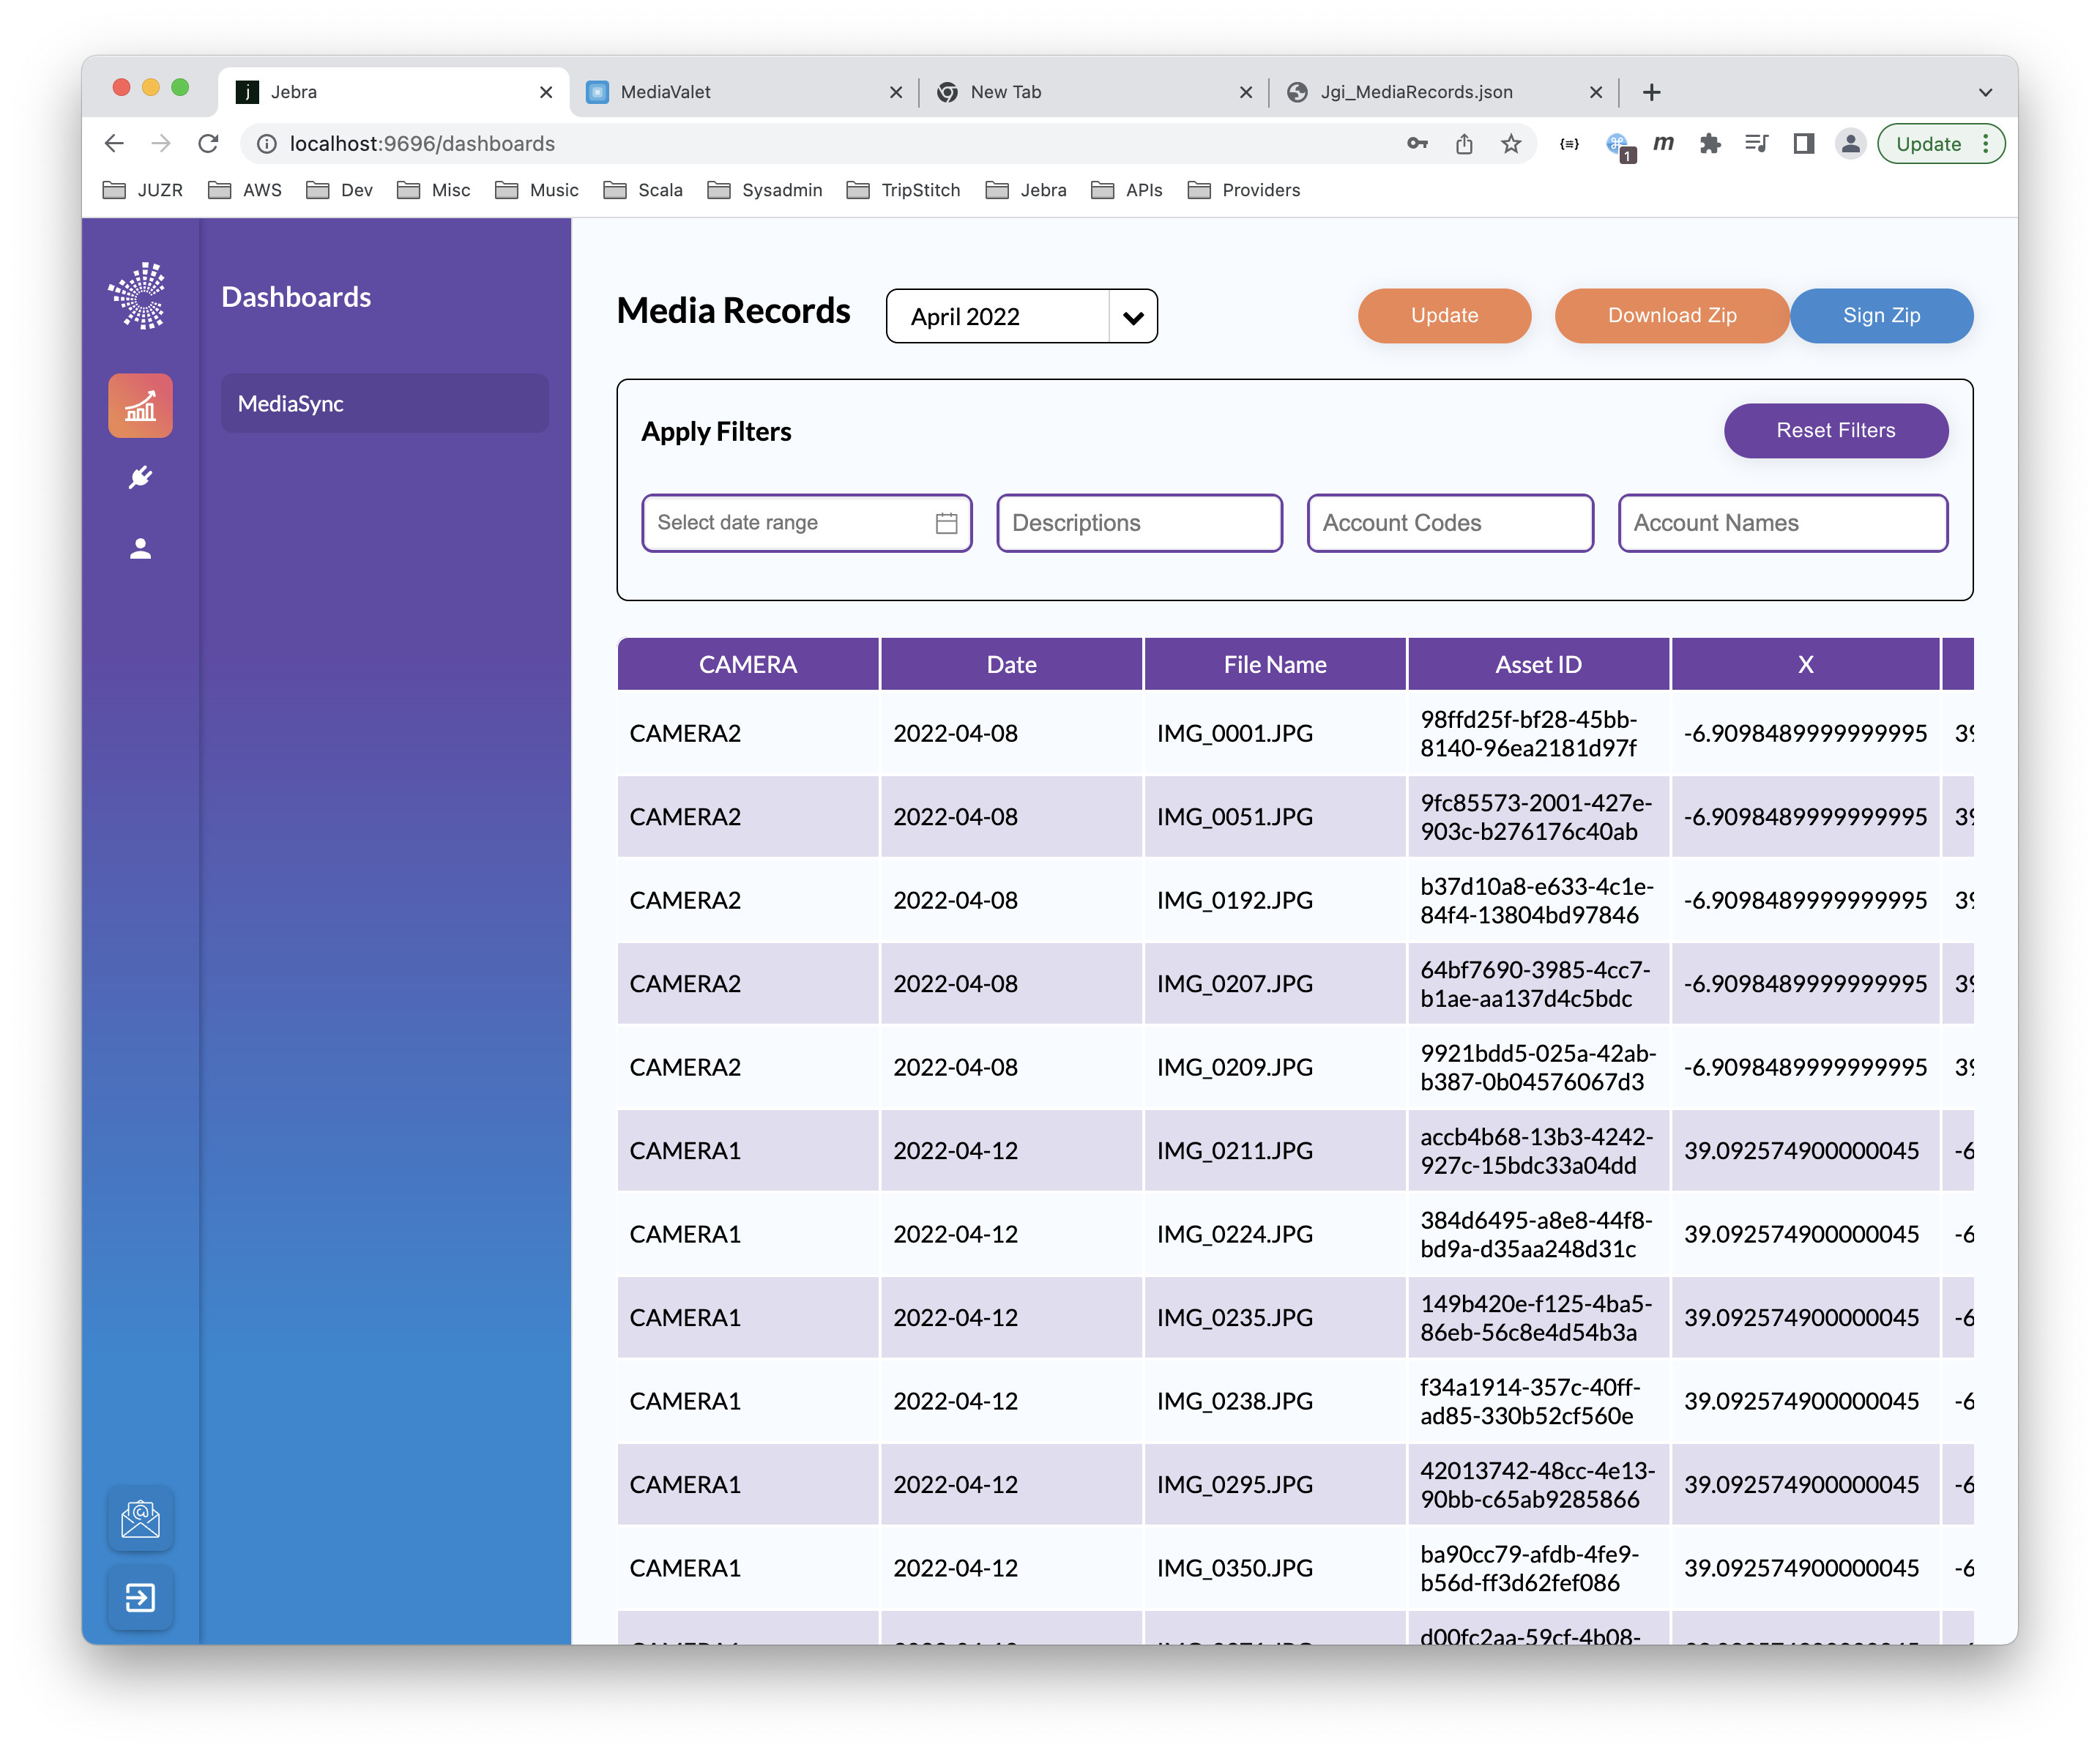Screen dimensions: 2100x1753
Task: Open the Jebra bookmarks folder
Action: click(1026, 190)
